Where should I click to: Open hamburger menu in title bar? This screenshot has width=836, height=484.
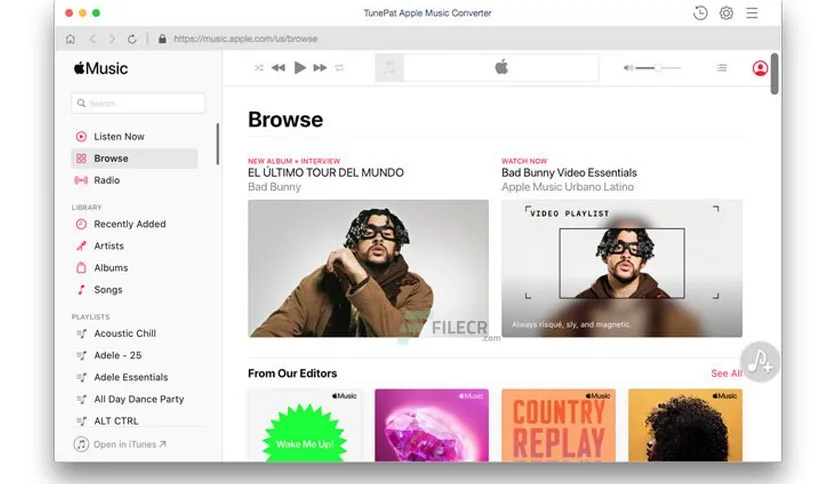[x=752, y=13]
